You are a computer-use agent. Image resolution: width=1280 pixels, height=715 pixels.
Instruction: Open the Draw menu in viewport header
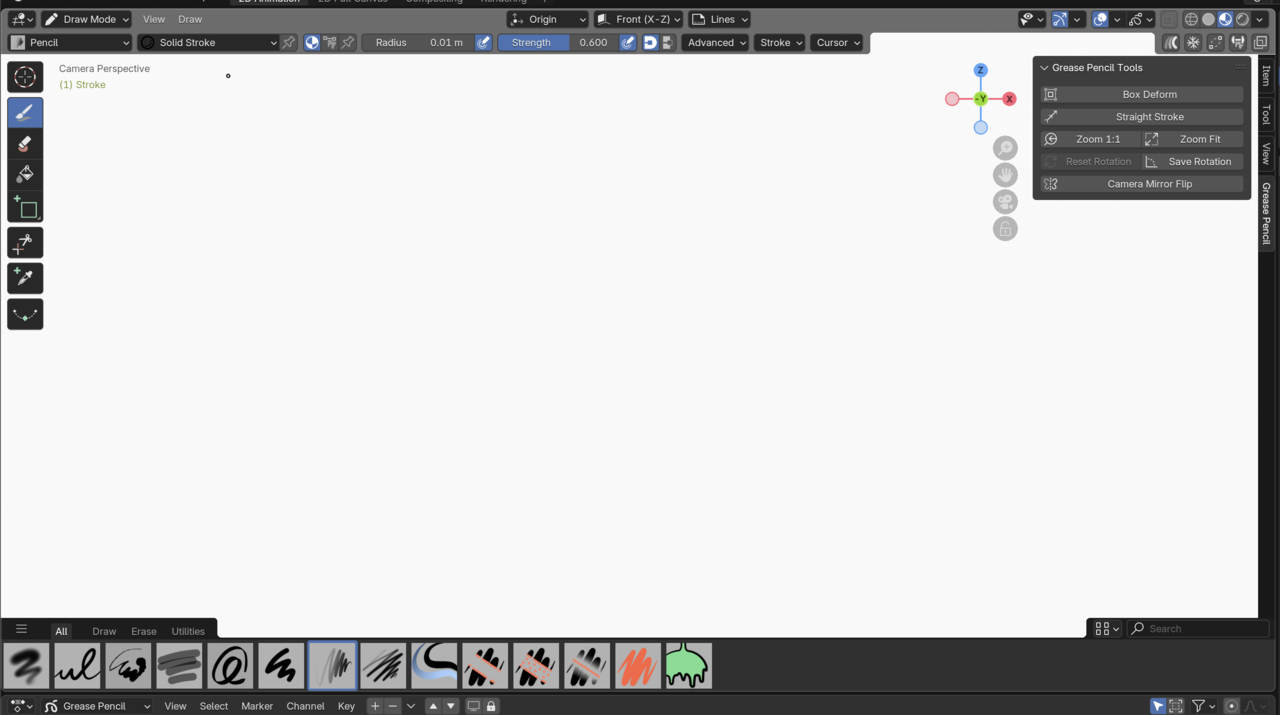(x=190, y=19)
